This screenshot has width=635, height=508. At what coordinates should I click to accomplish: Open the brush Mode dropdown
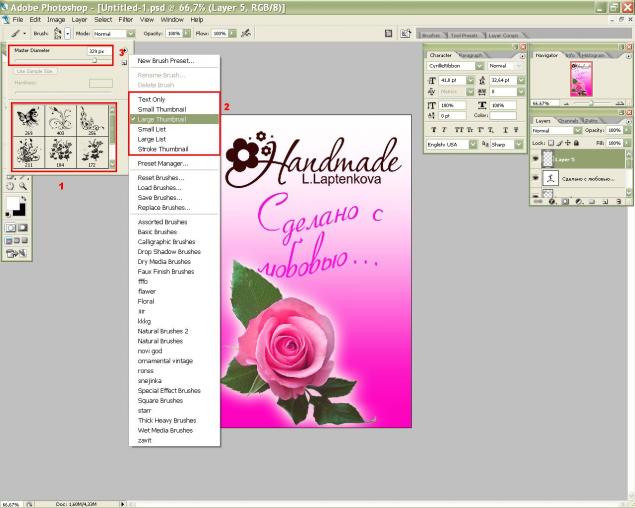point(104,33)
